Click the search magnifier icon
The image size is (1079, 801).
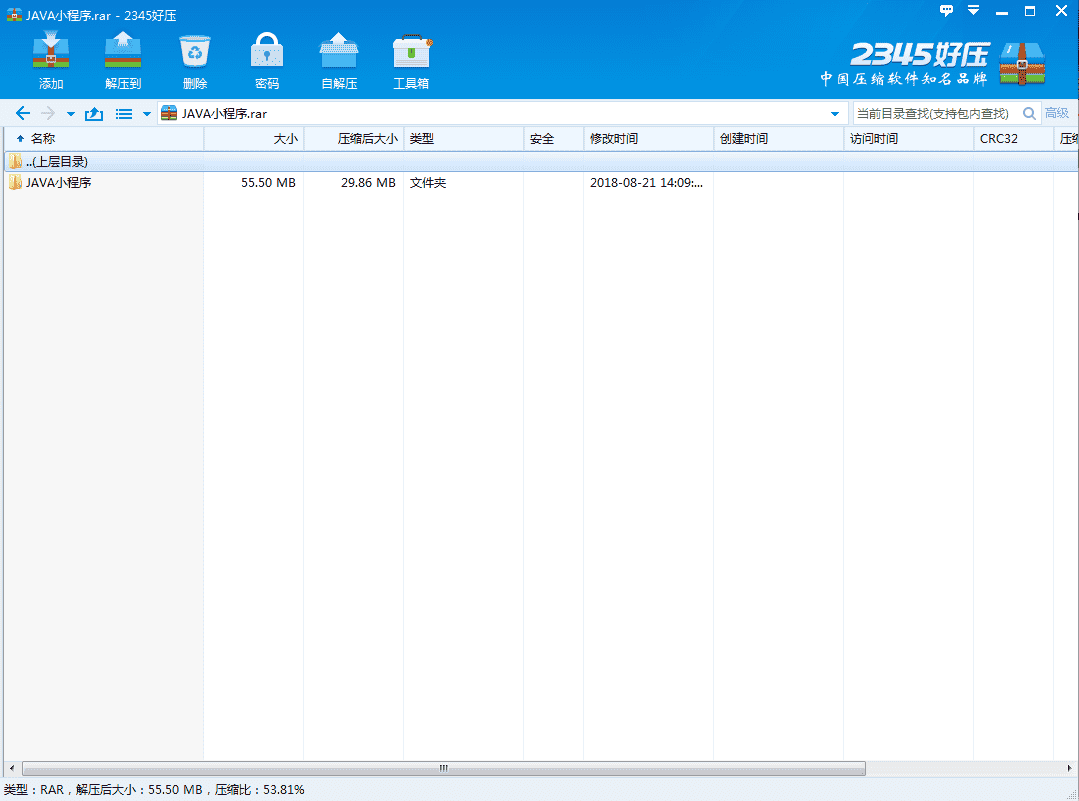[x=1029, y=113]
